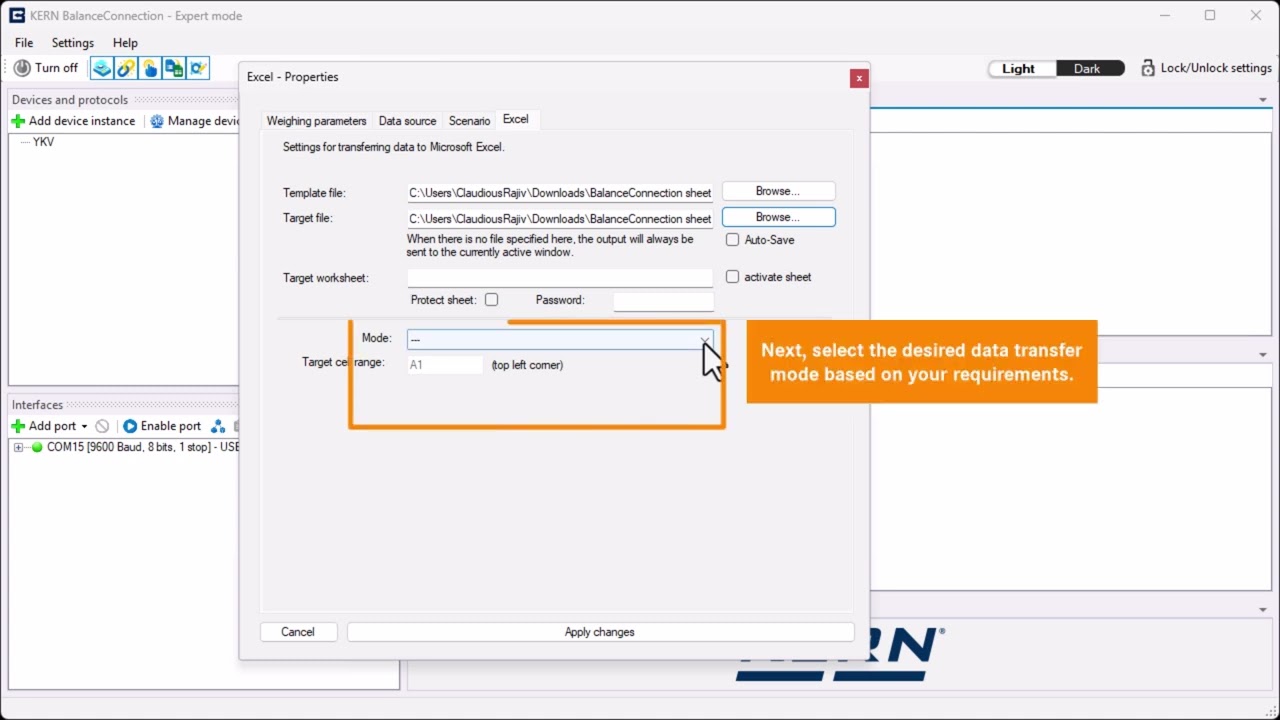Image resolution: width=1280 pixels, height=720 pixels.
Task: Click the green status dot beside COM15
Action: 37,447
